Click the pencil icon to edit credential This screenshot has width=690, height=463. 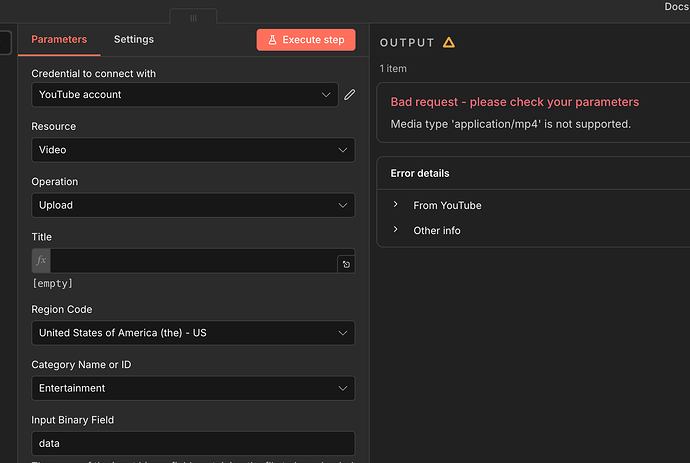point(349,95)
